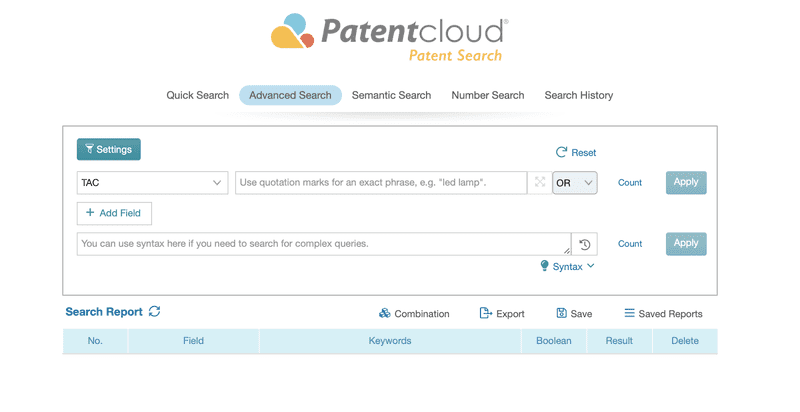Image resolution: width=800 pixels, height=412 pixels.
Task: Click the keyword phrase input field
Action: click(x=381, y=183)
